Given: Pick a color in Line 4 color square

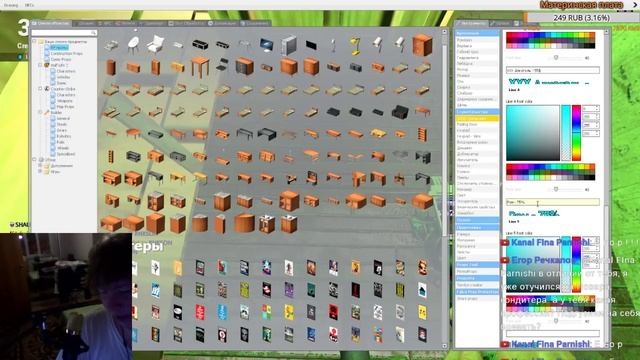Looking at the screenshot, I should 533,133.
